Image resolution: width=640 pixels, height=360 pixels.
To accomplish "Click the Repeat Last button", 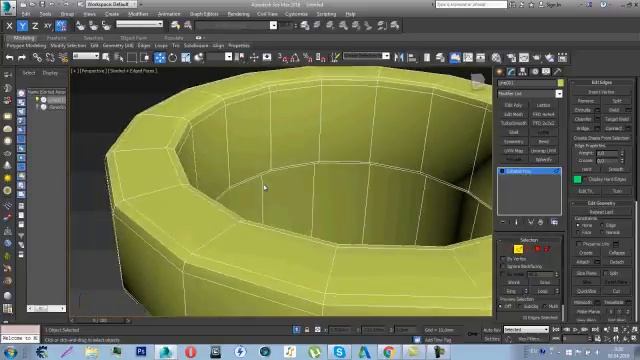I will coord(601,212).
